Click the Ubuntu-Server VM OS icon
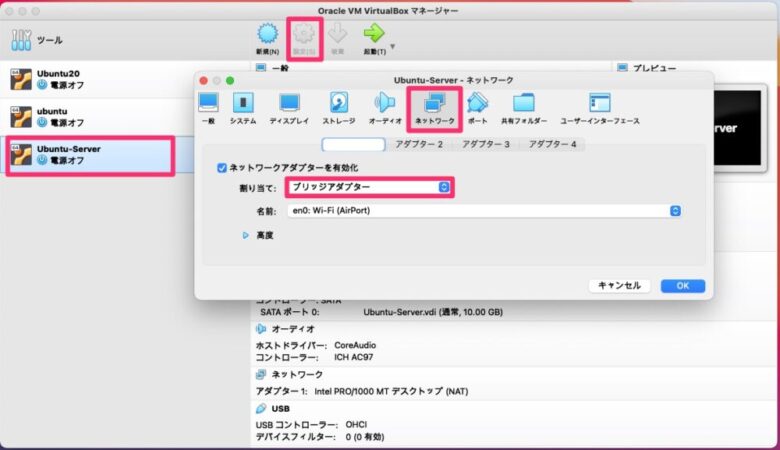The height and width of the screenshot is (450, 780). (x=21, y=155)
